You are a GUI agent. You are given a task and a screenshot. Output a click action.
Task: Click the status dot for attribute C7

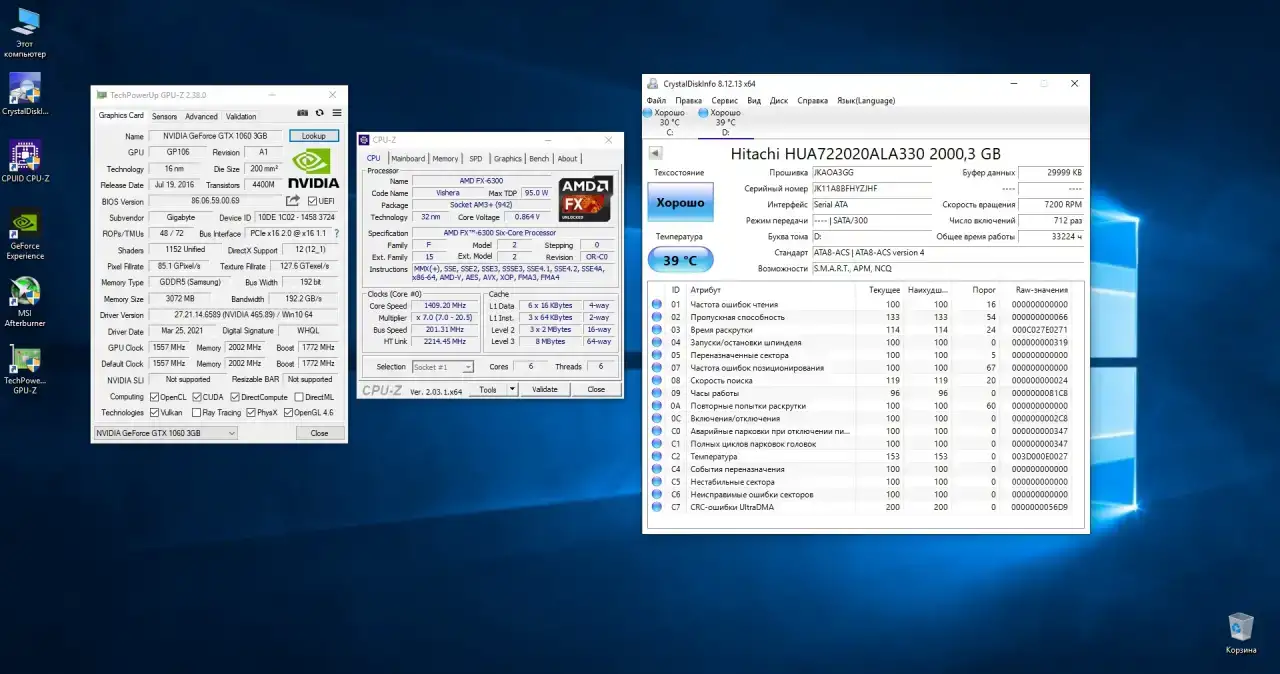click(657, 507)
